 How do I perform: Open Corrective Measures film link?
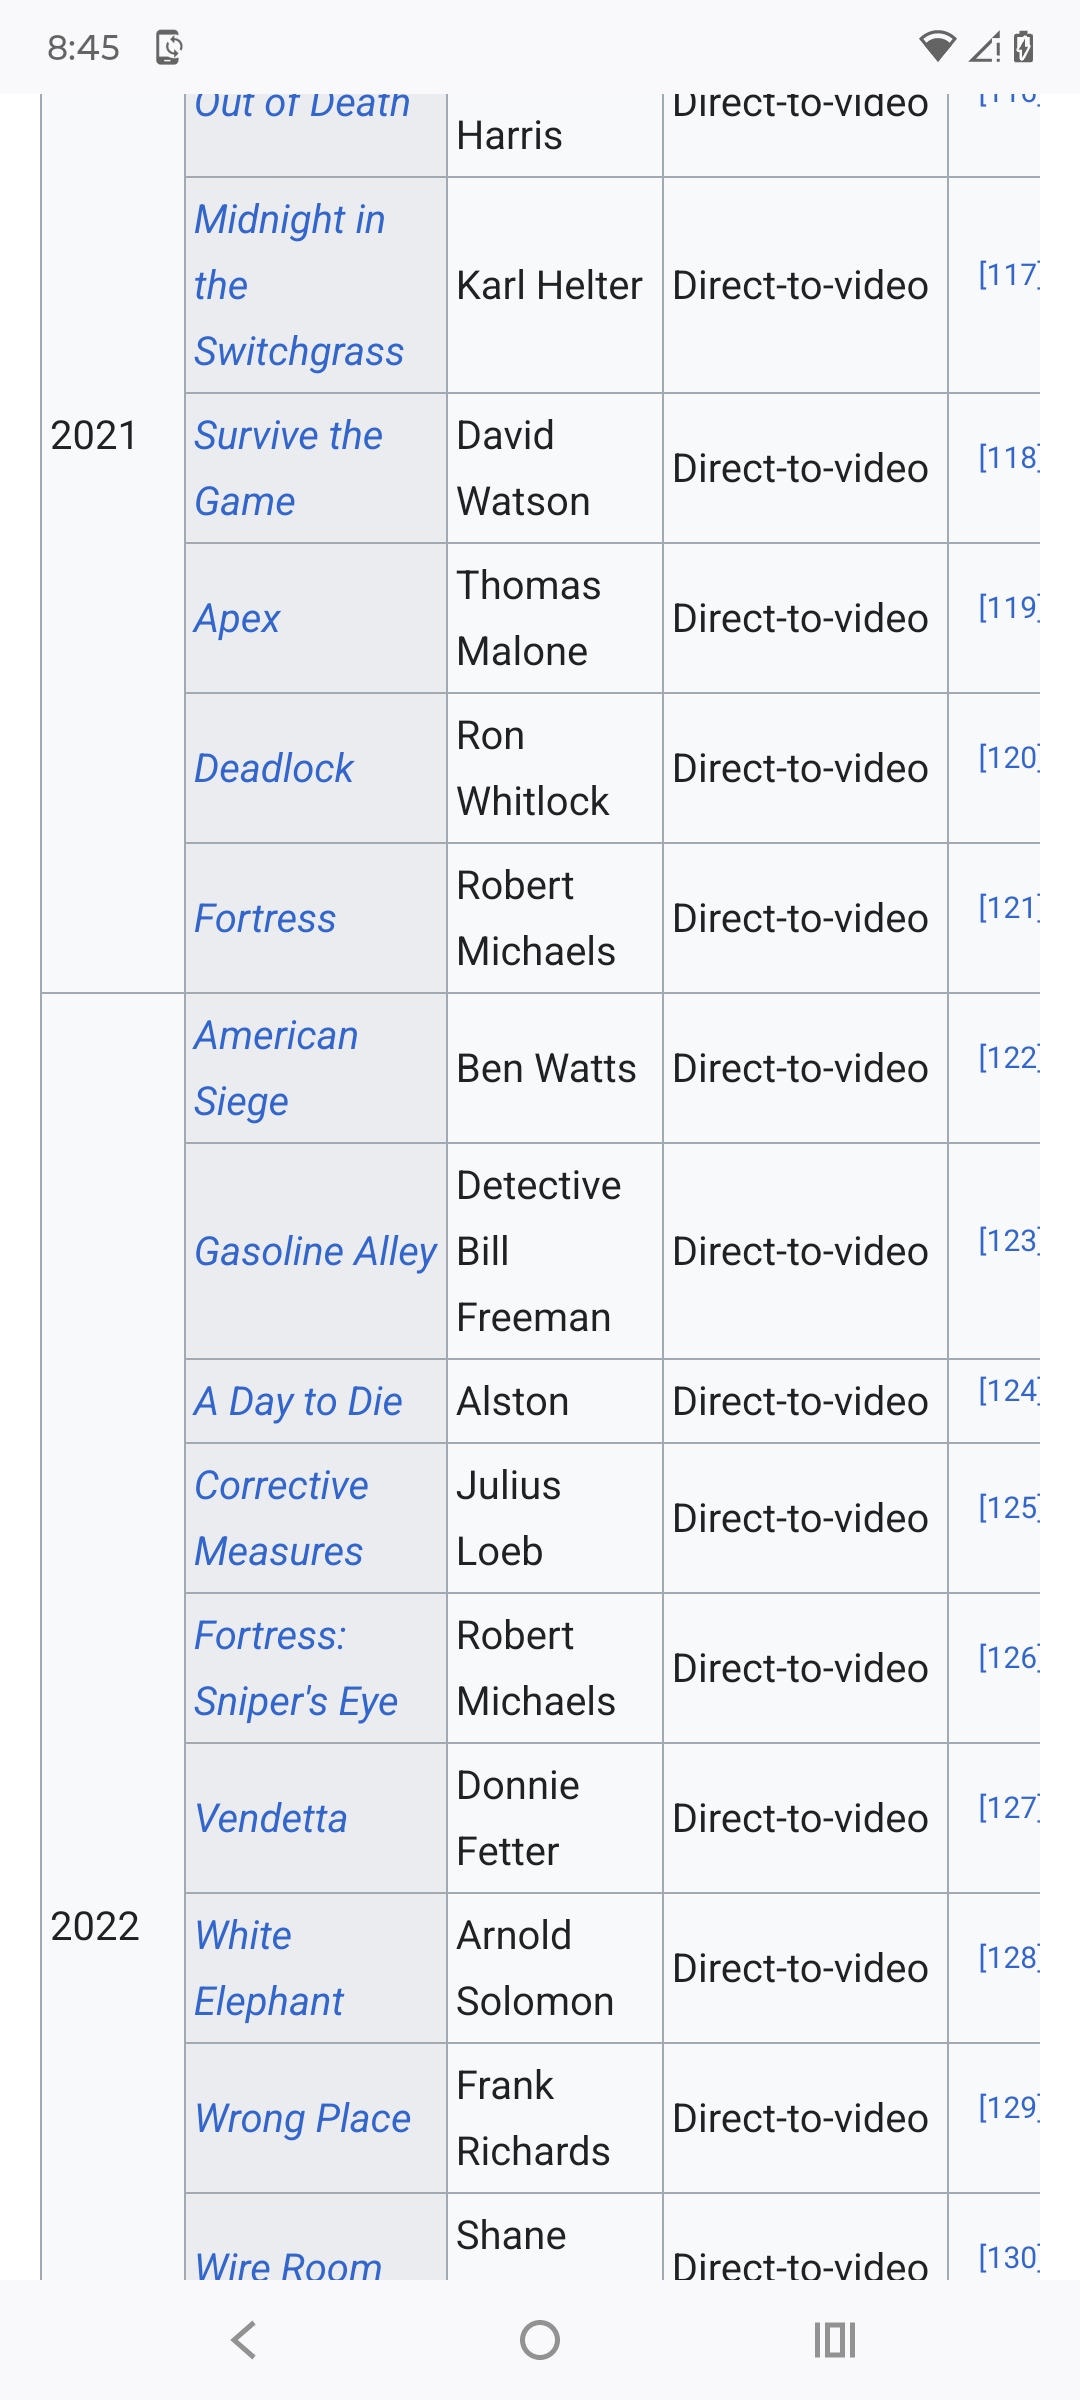(x=281, y=1518)
